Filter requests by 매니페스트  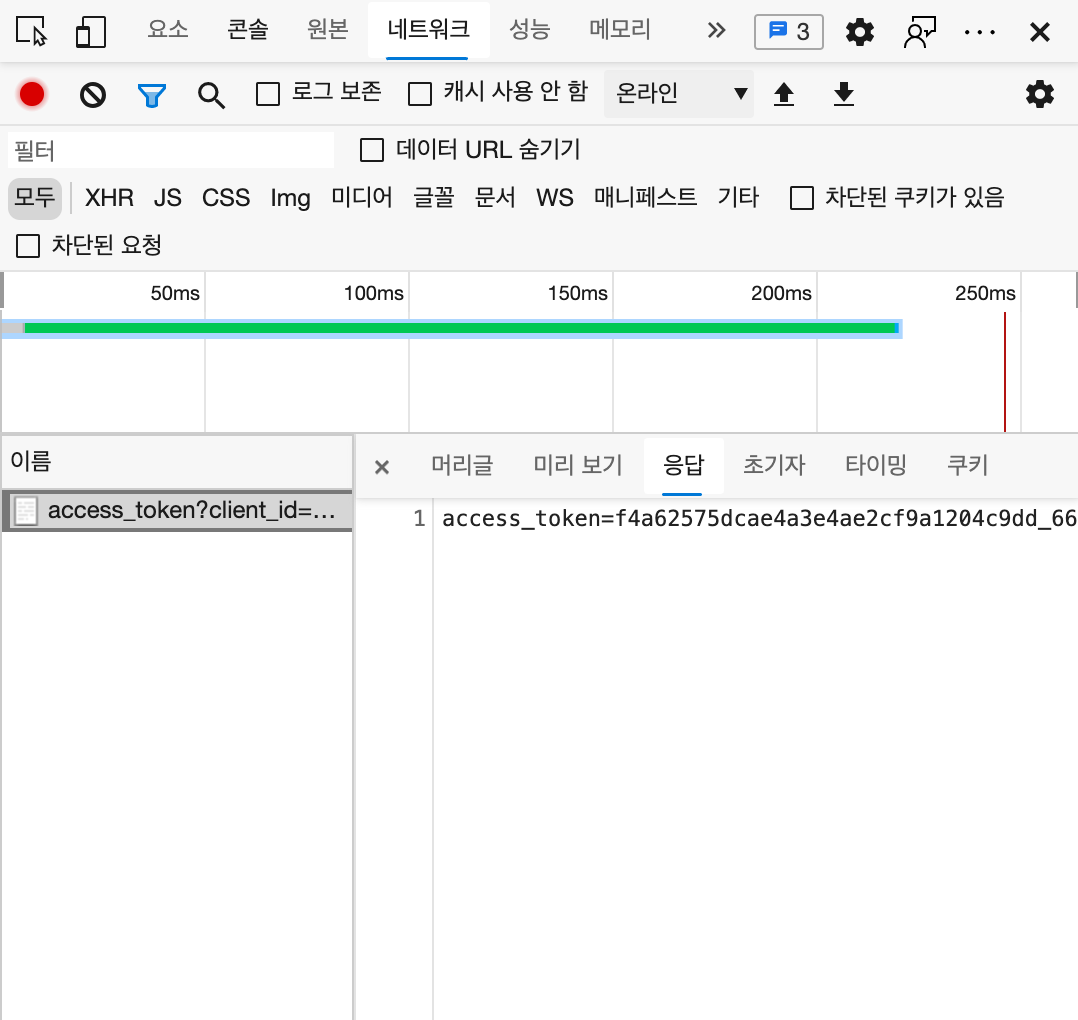(646, 198)
